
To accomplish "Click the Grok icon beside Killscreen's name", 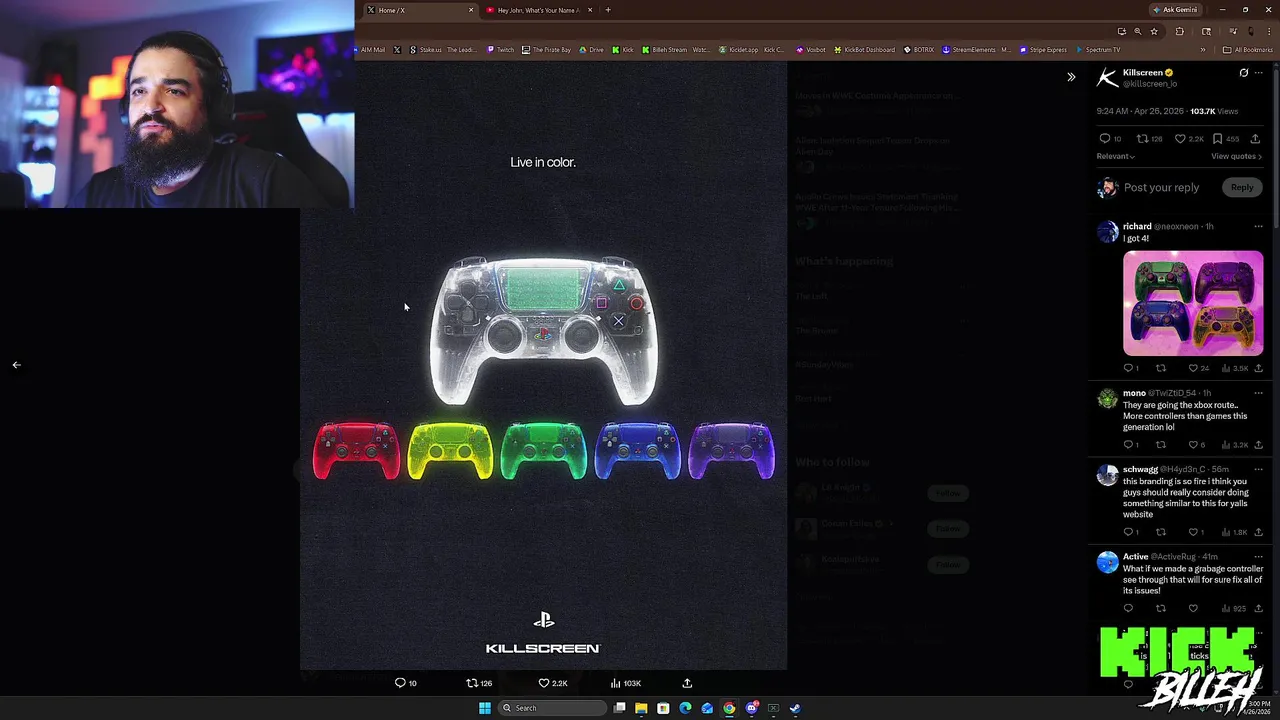I will pos(1243,73).
